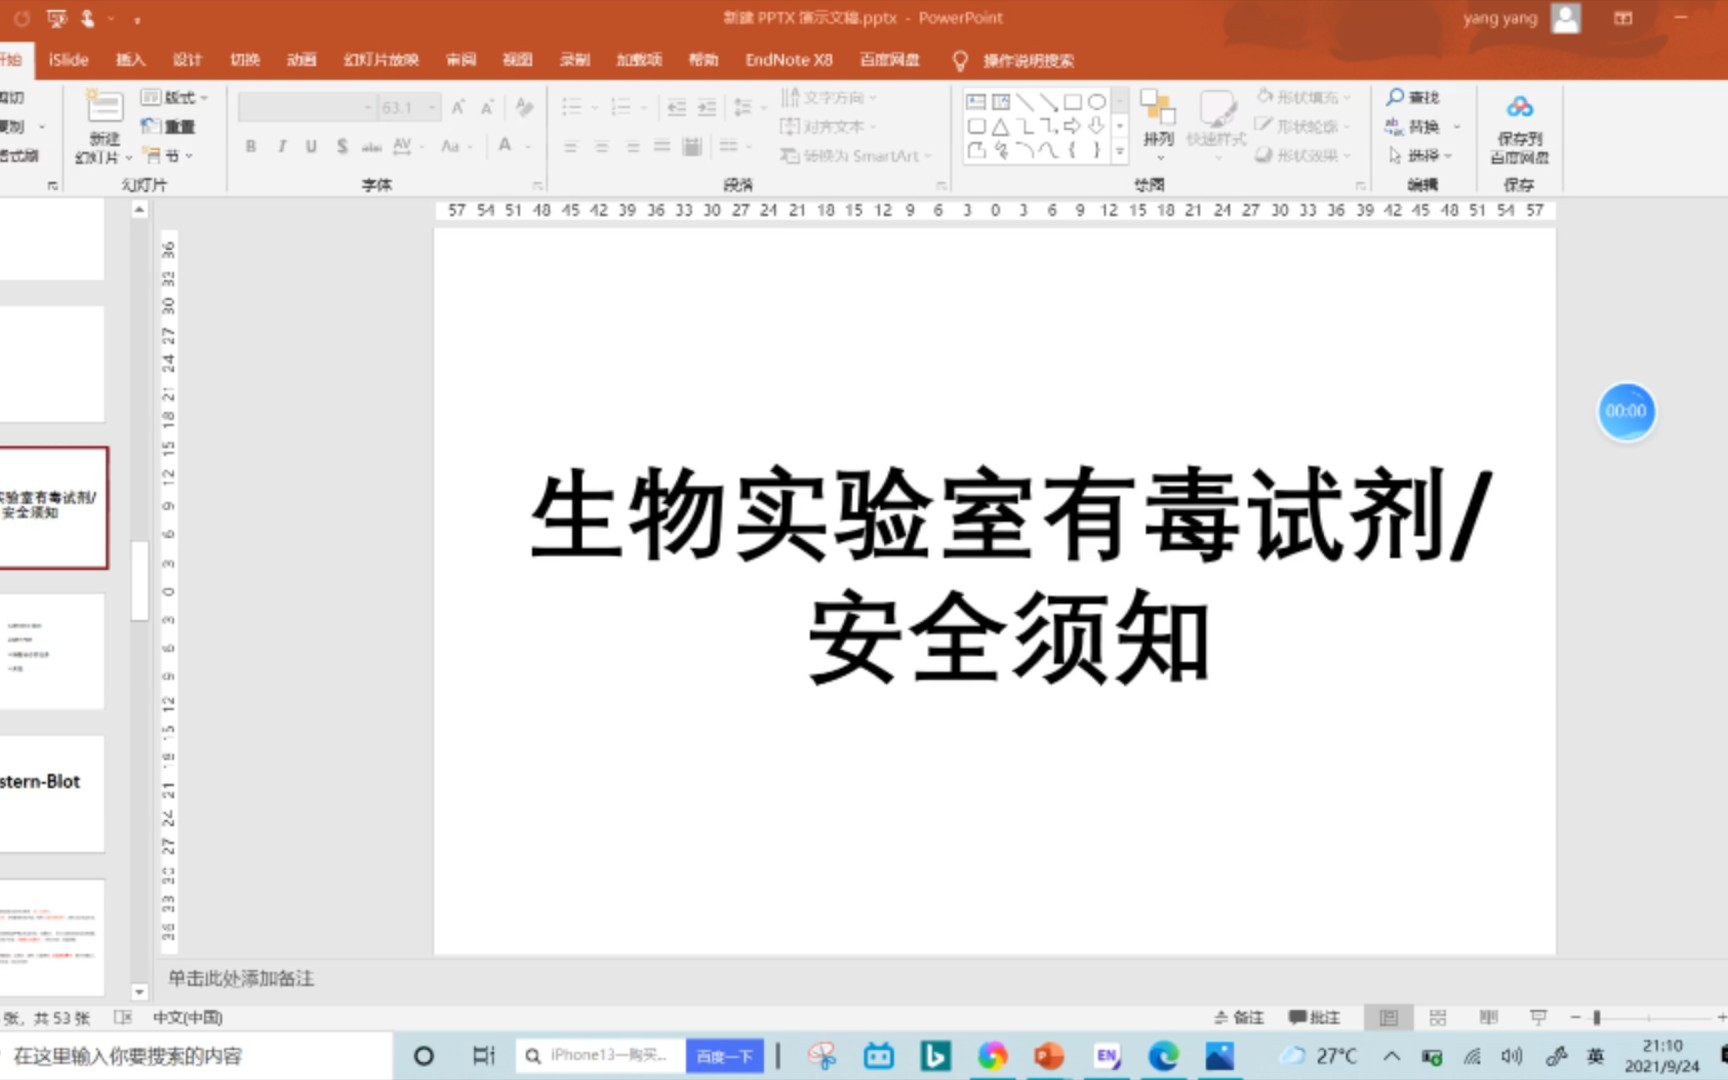
Task: Open the Find (查找) command
Action: [x=1421, y=97]
